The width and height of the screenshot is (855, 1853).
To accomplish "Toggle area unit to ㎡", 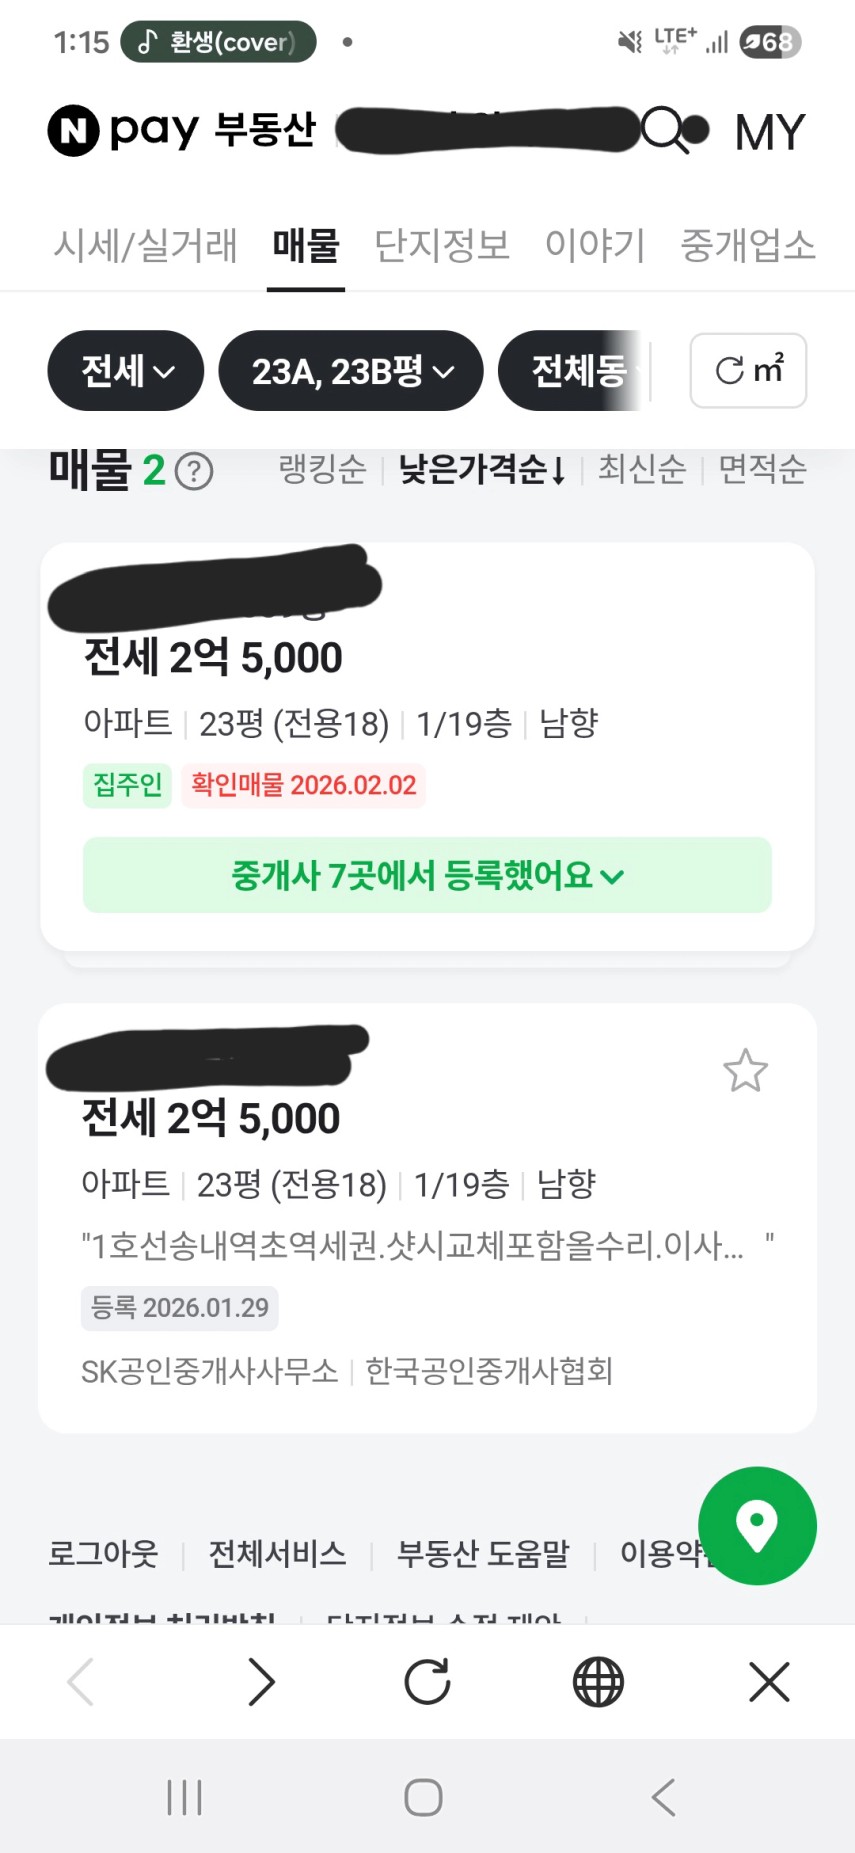I will pos(748,371).
